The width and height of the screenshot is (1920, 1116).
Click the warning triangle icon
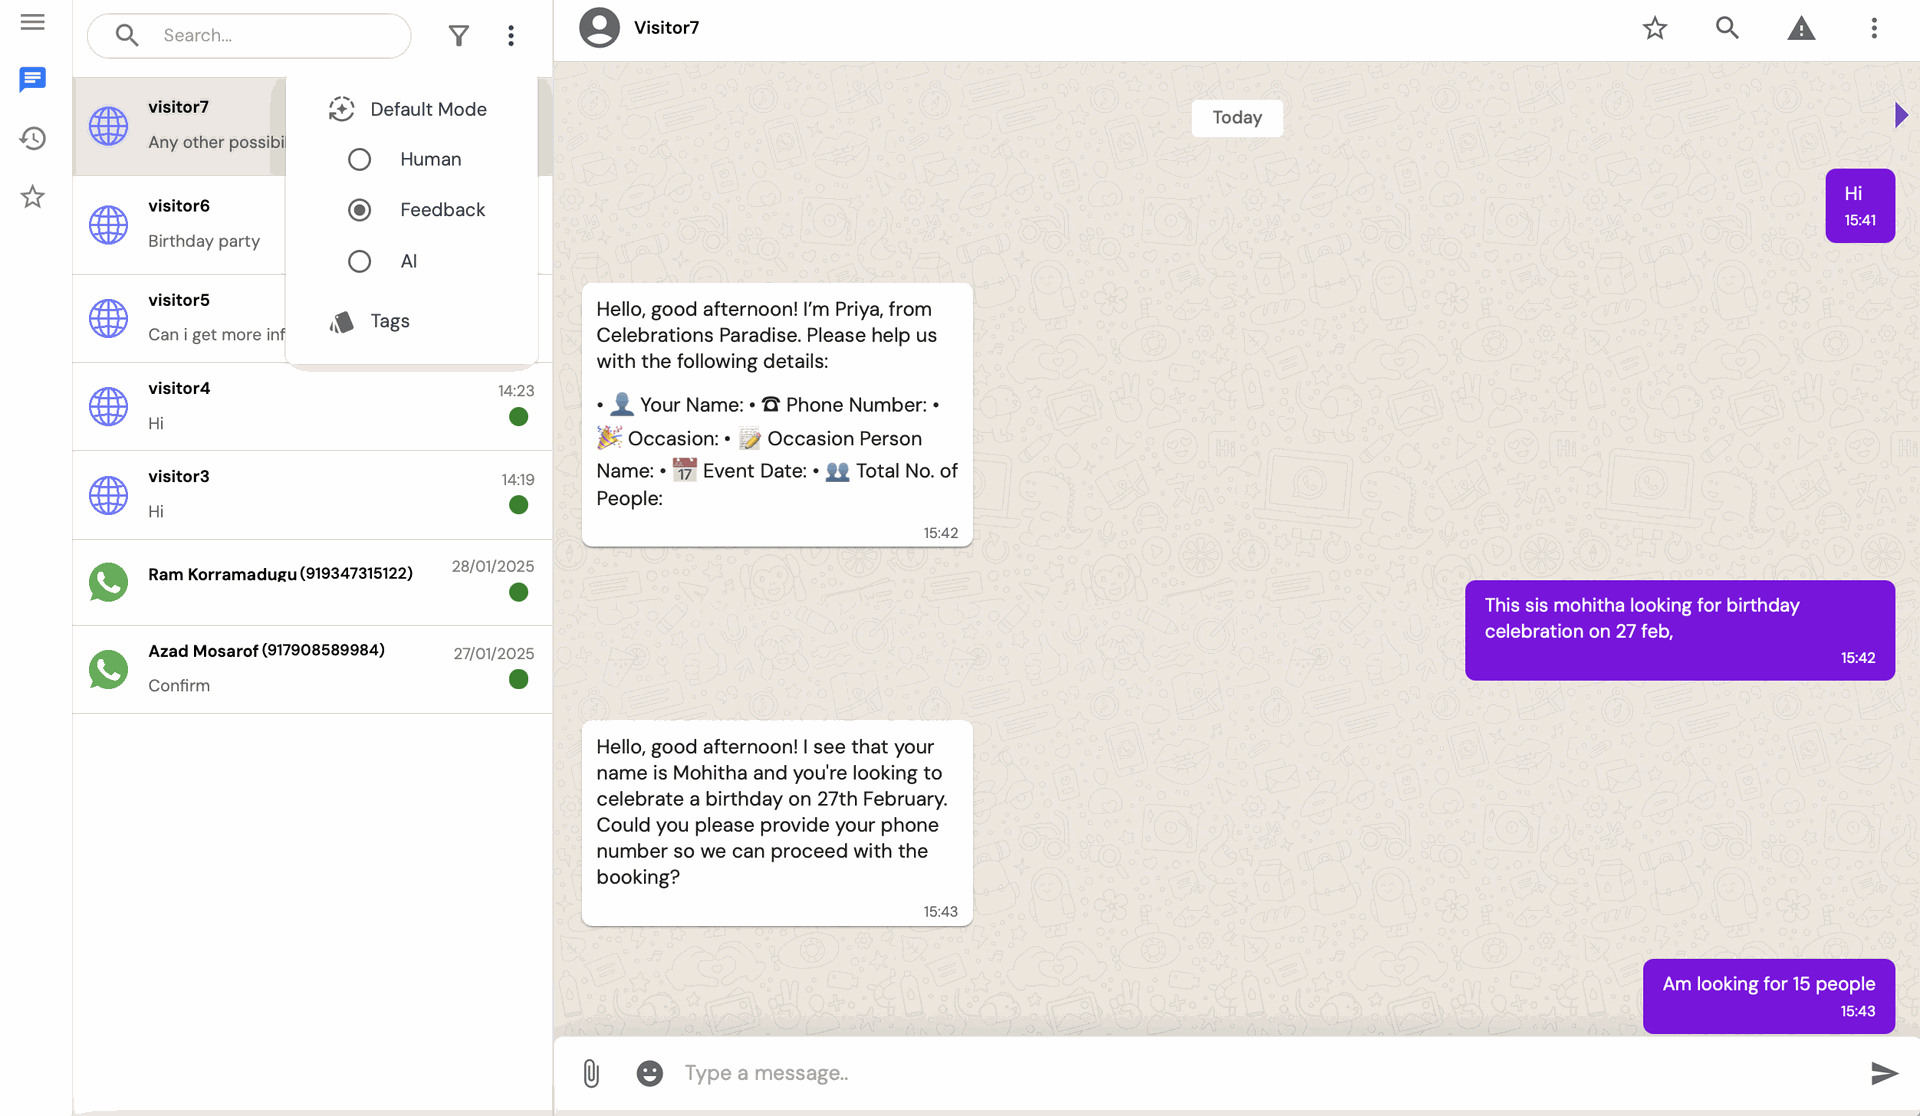pyautogui.click(x=1801, y=28)
